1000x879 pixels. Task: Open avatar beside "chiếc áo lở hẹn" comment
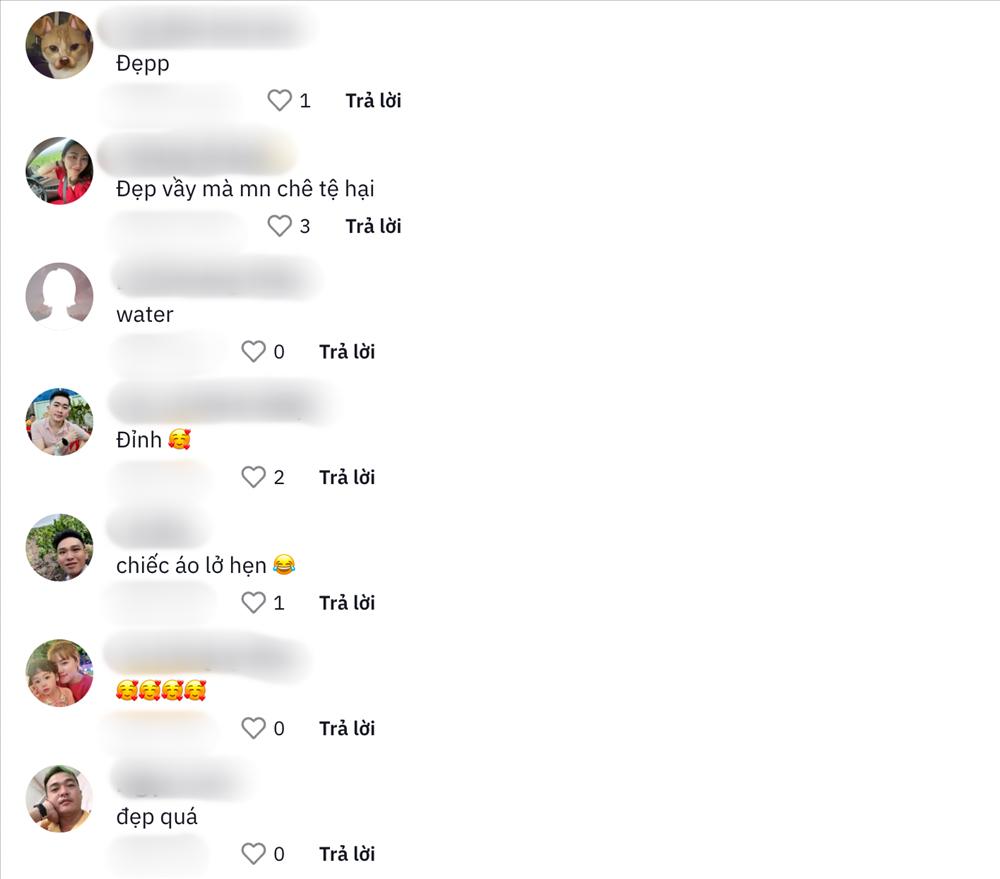[x=59, y=548]
